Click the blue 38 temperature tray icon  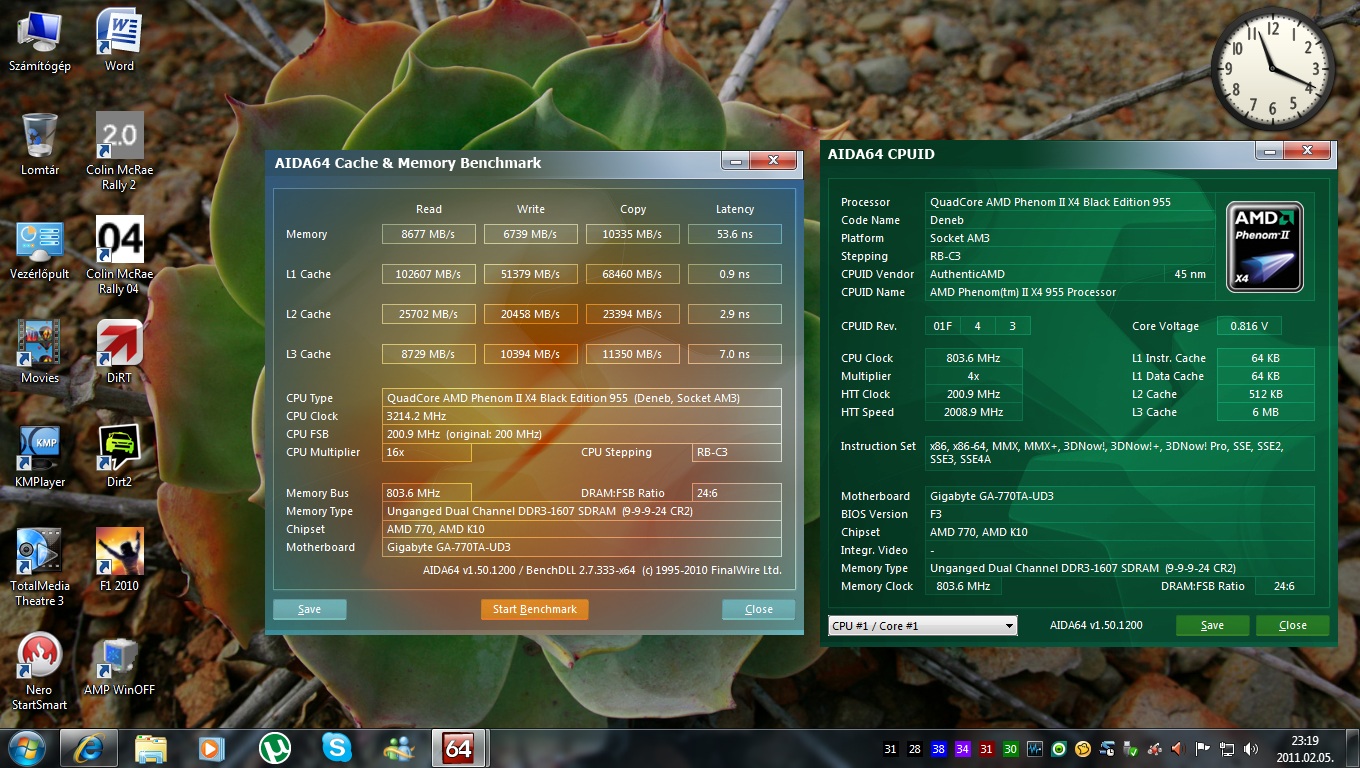coord(938,749)
